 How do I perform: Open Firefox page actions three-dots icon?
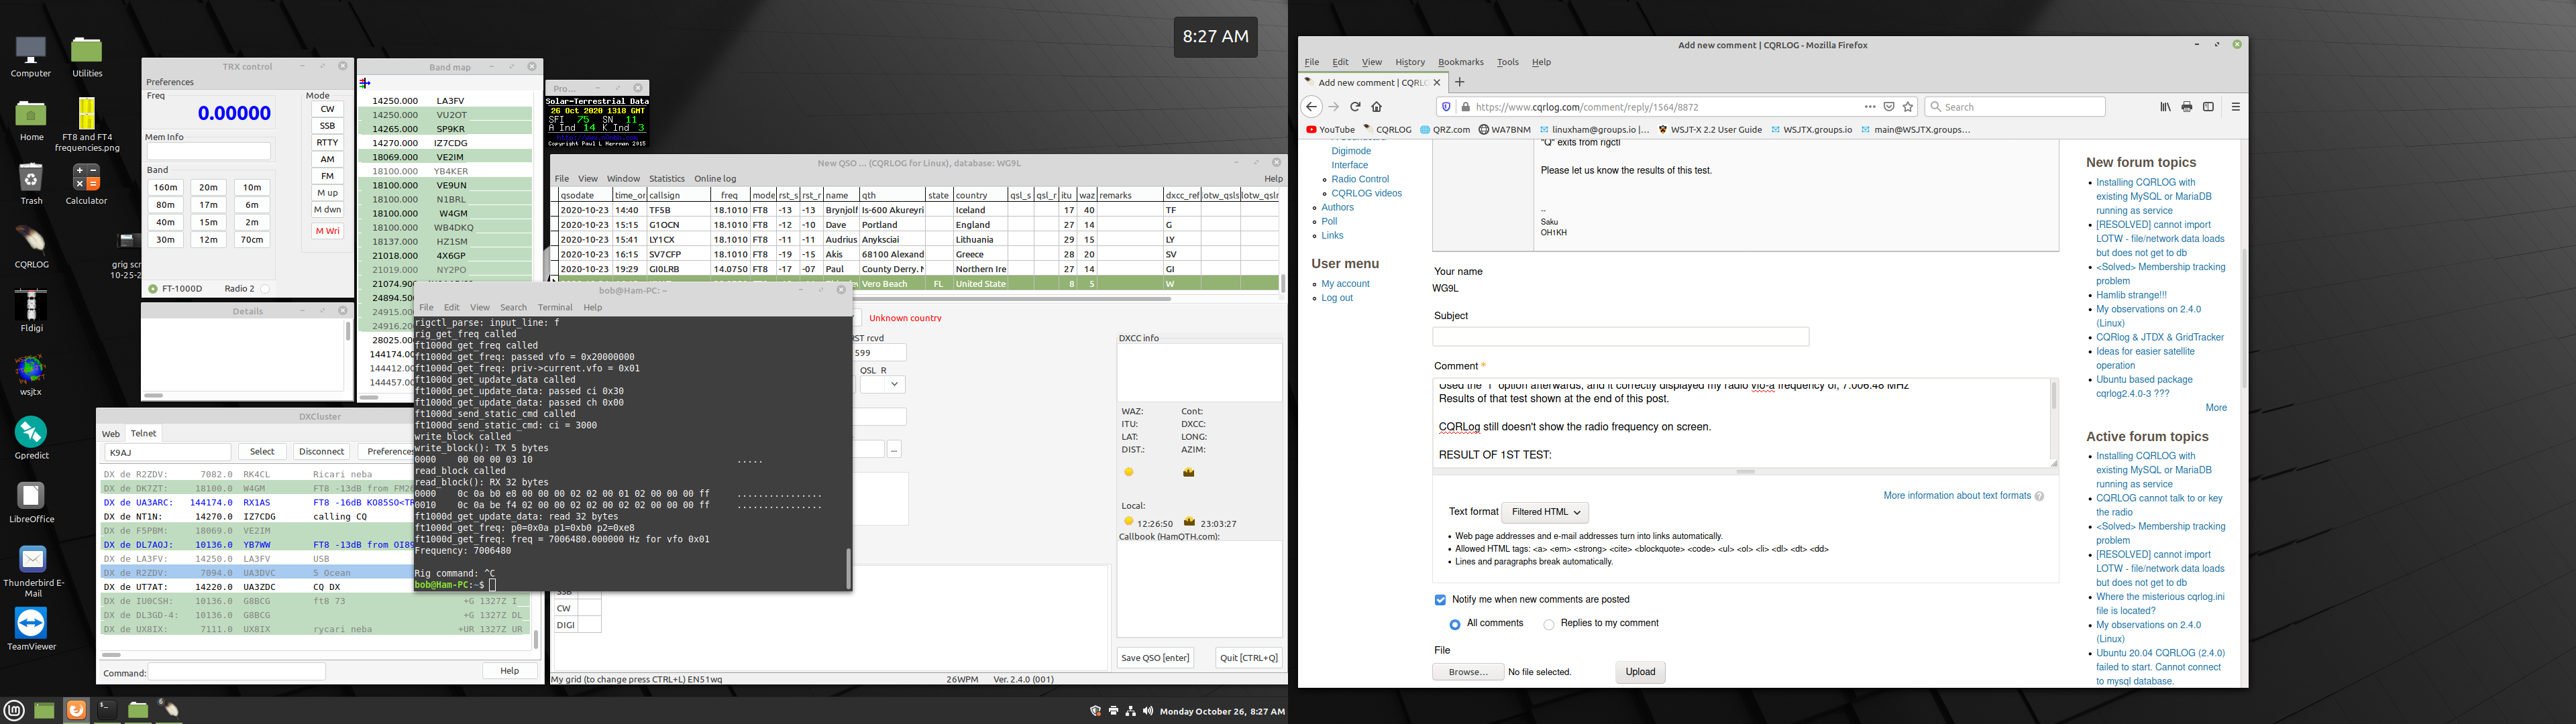(1870, 107)
